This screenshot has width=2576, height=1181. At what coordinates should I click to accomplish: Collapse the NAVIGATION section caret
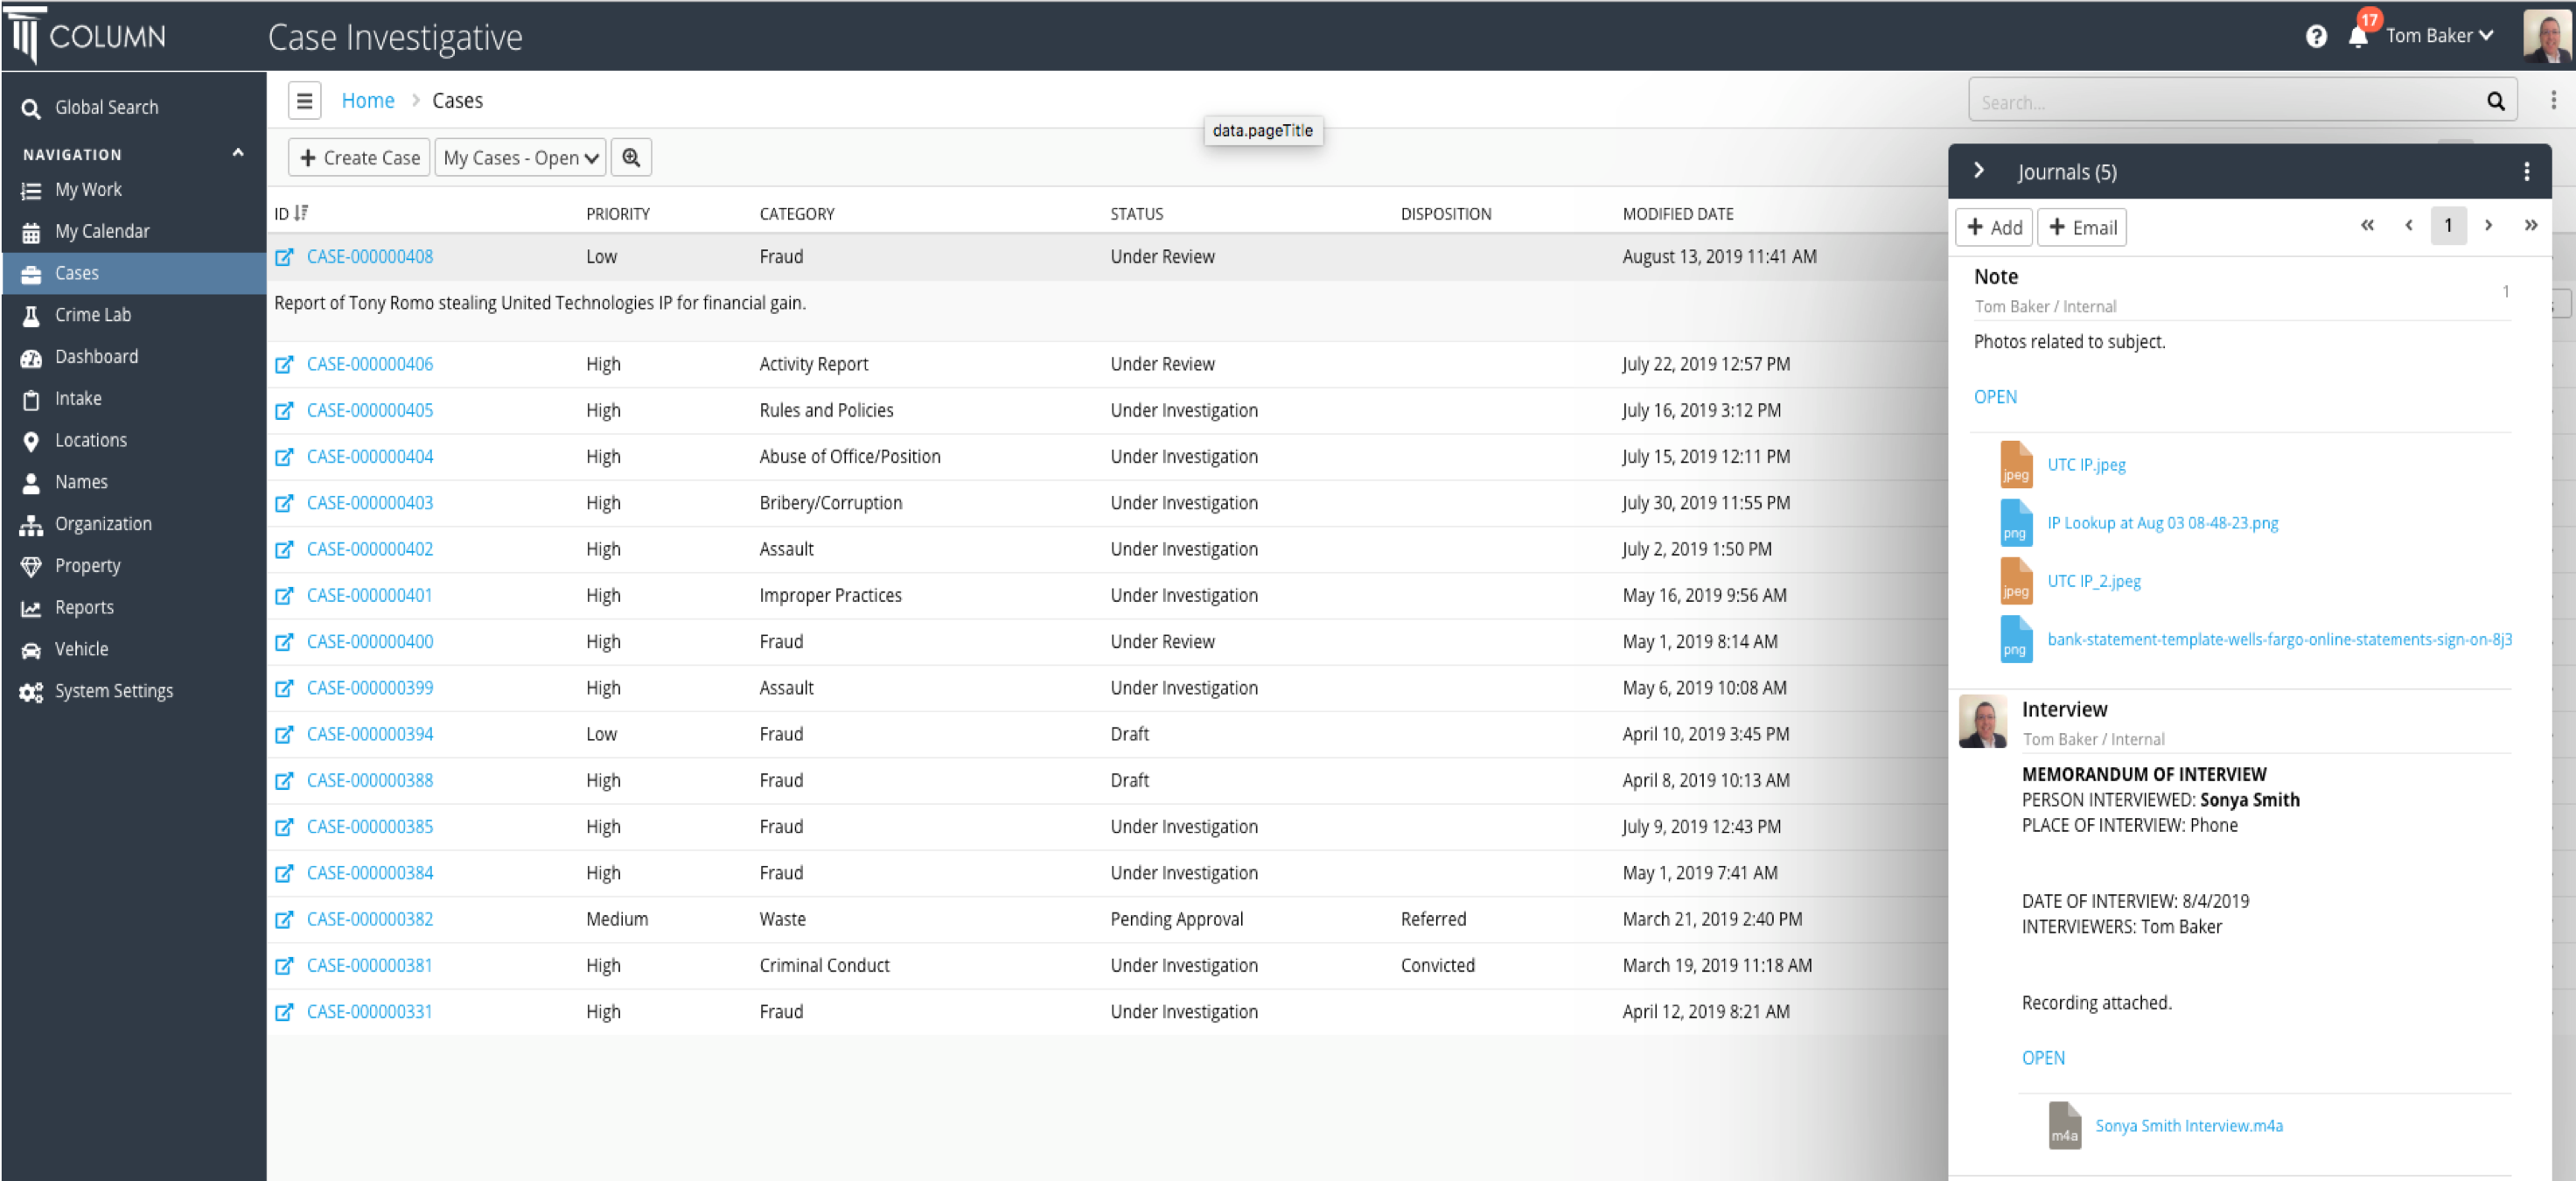point(238,152)
